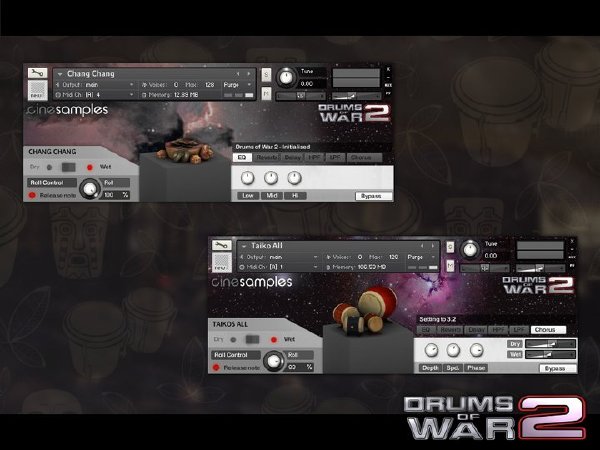Enable Dry radio button in Taikos All panel
Image resolution: width=600 pixels, height=450 pixels.
[233, 339]
